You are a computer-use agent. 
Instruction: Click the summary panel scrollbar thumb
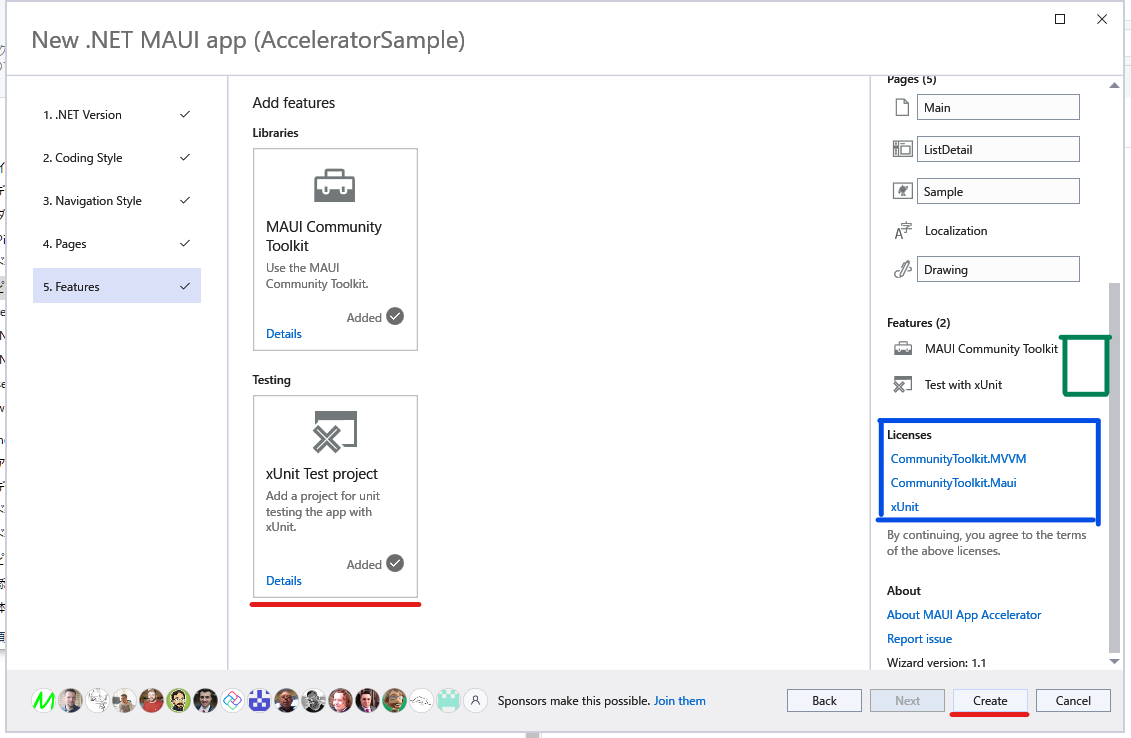(1114, 467)
